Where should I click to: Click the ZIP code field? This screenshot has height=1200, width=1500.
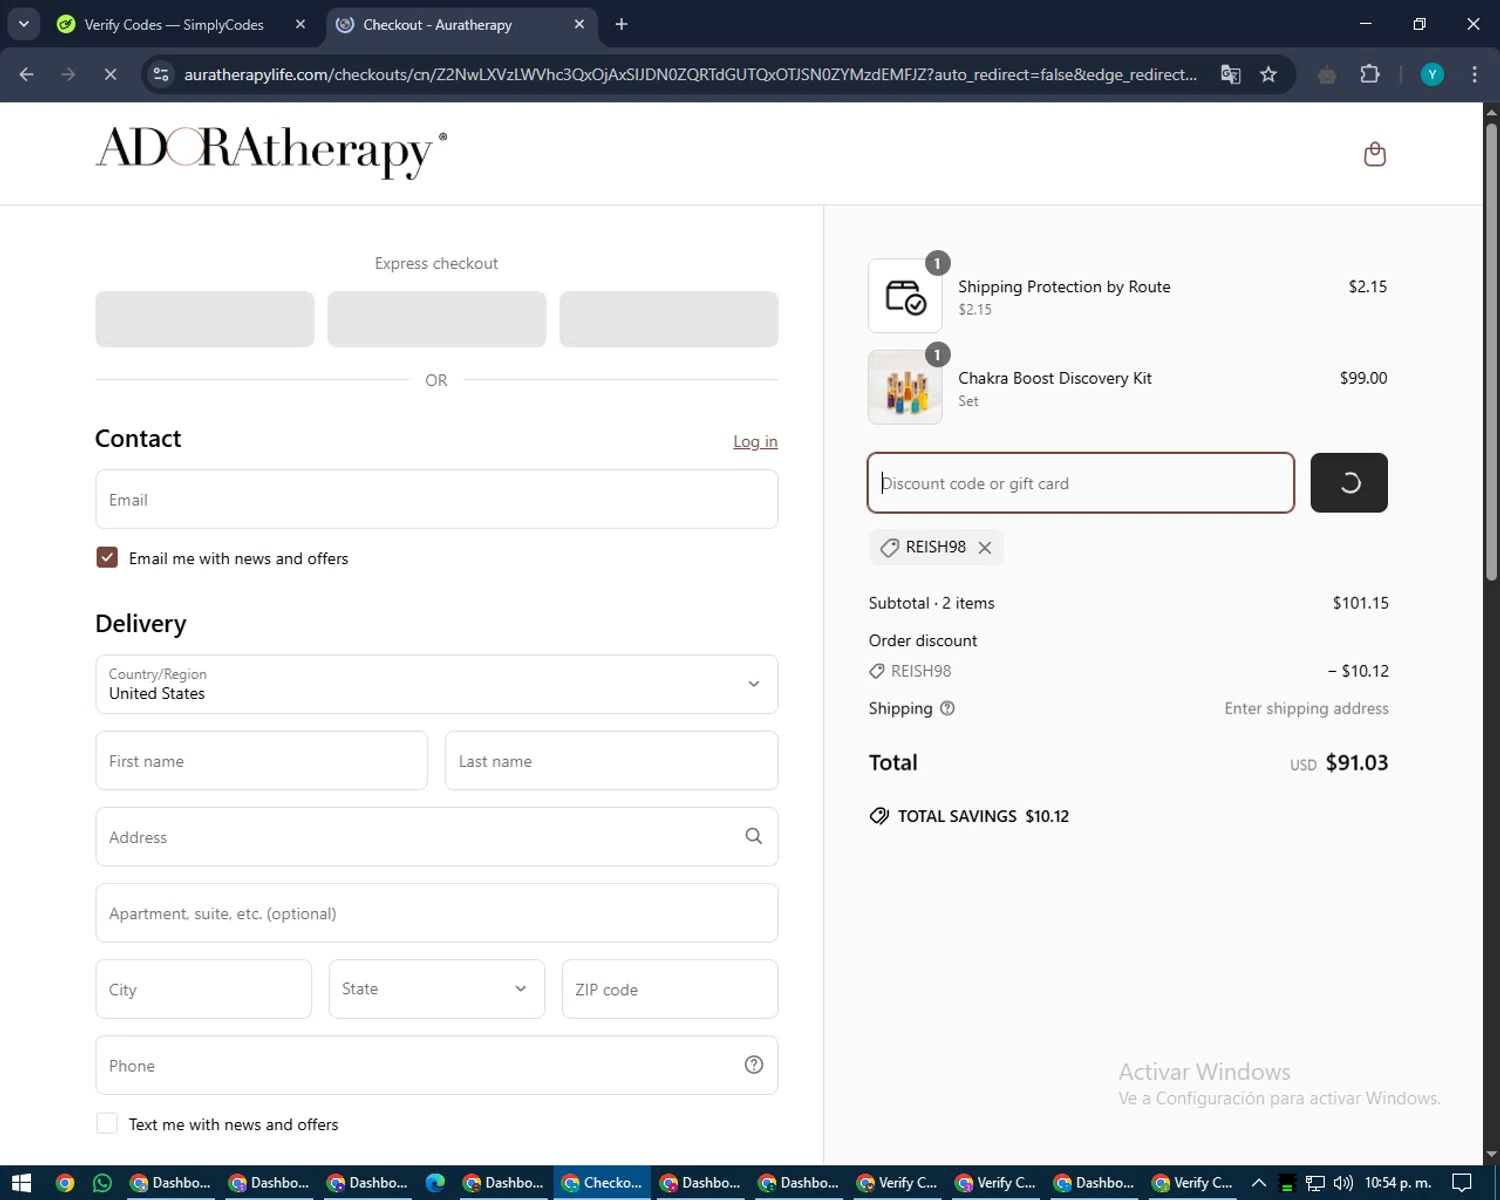pos(670,989)
